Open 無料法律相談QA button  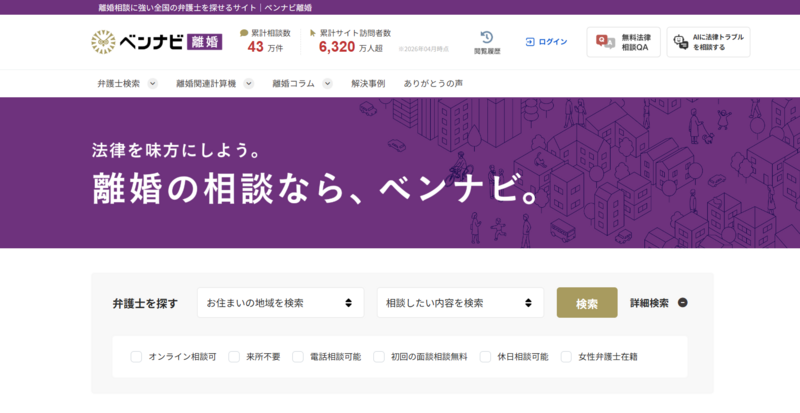[x=623, y=42]
